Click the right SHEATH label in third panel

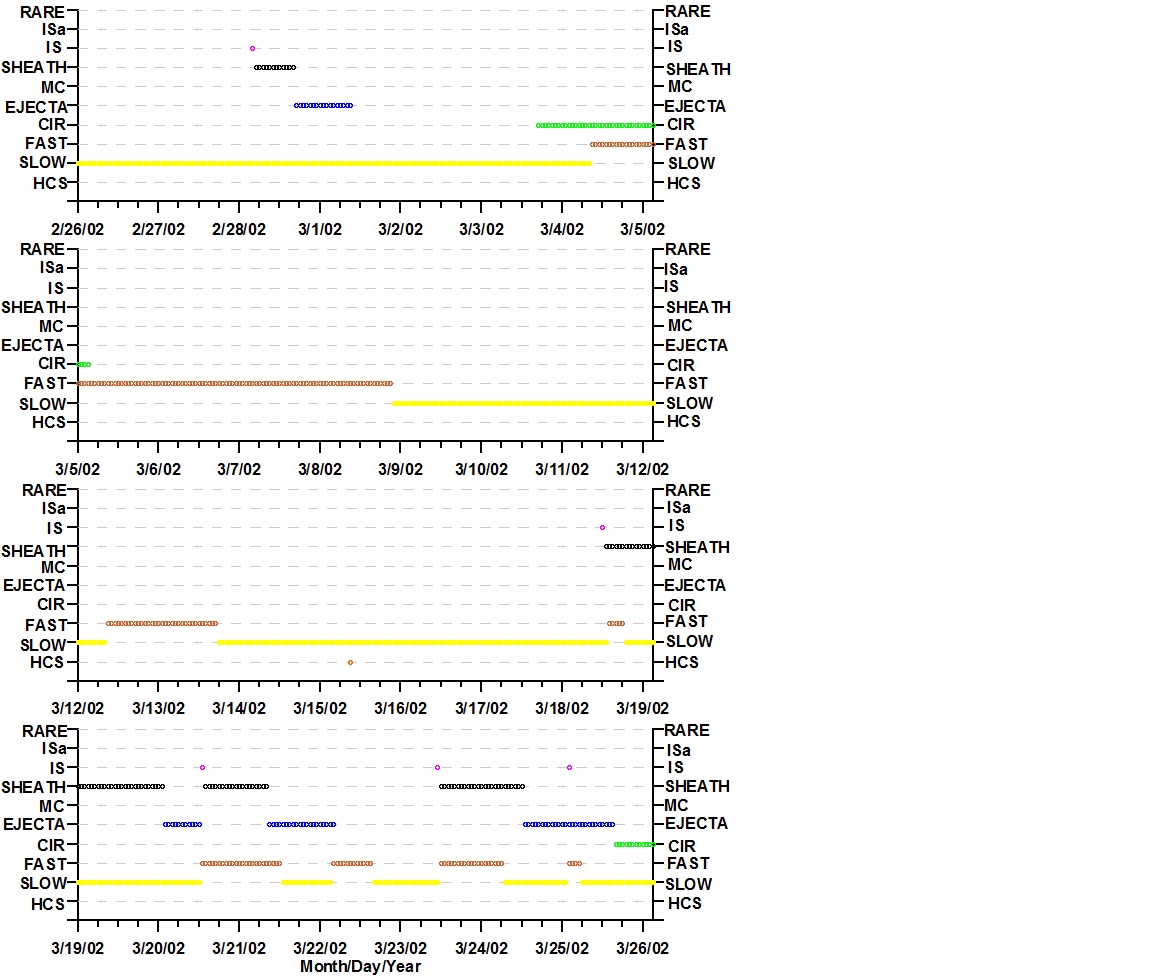pos(698,548)
